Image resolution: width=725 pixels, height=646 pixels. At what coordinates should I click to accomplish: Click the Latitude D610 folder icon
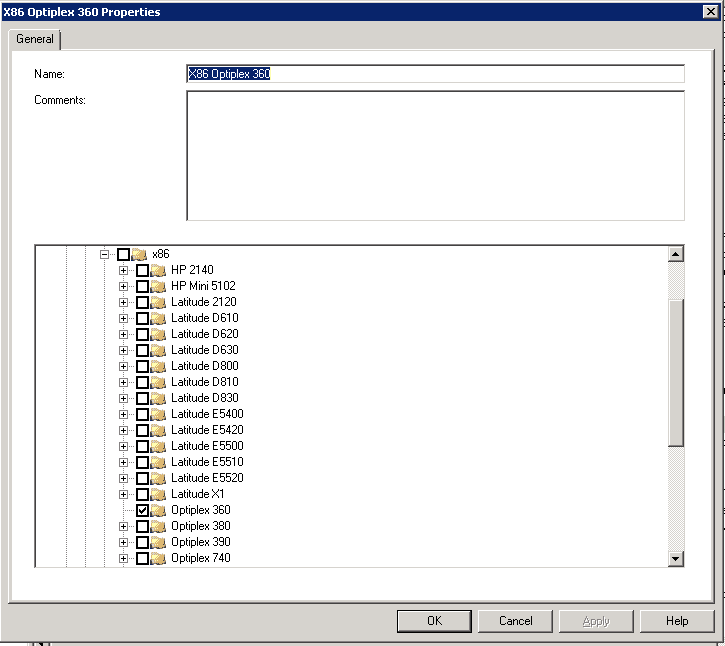[158, 318]
